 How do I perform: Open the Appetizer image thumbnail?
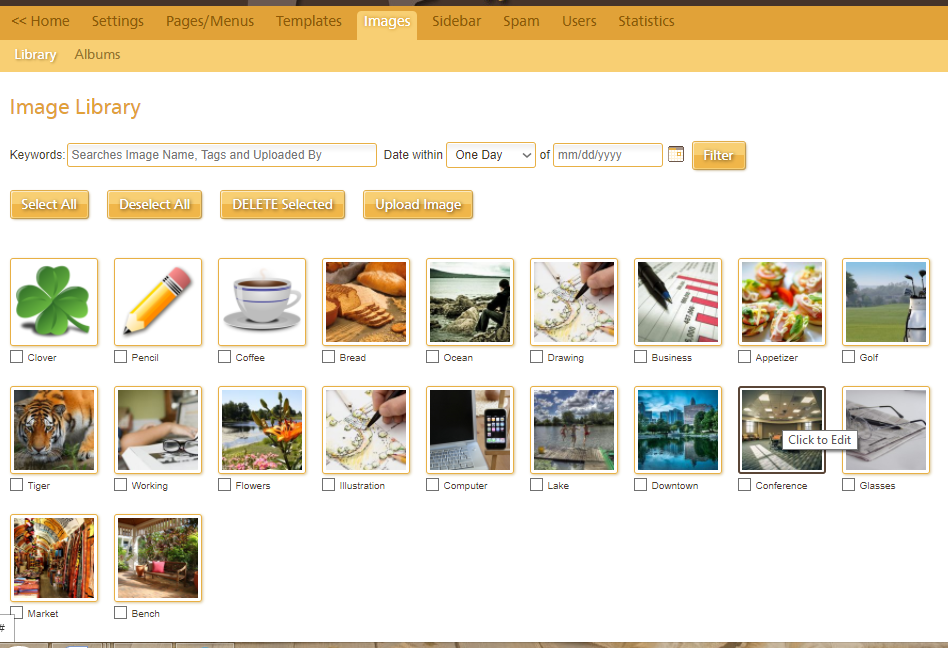click(x=782, y=302)
